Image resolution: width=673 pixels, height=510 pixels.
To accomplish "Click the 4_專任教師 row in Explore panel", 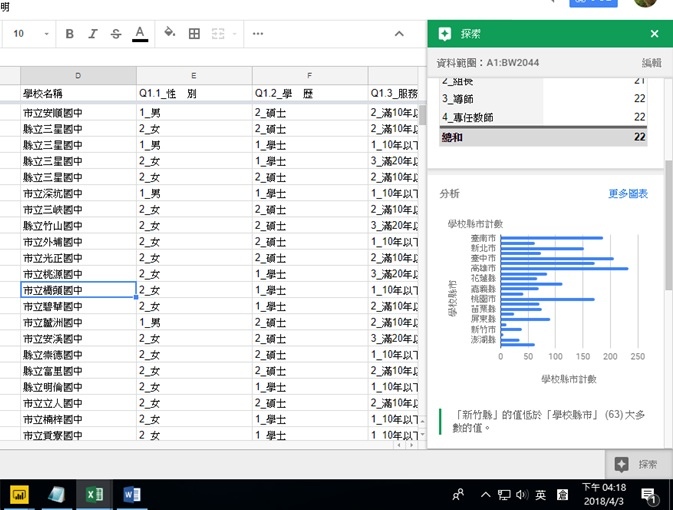I will click(x=543, y=117).
